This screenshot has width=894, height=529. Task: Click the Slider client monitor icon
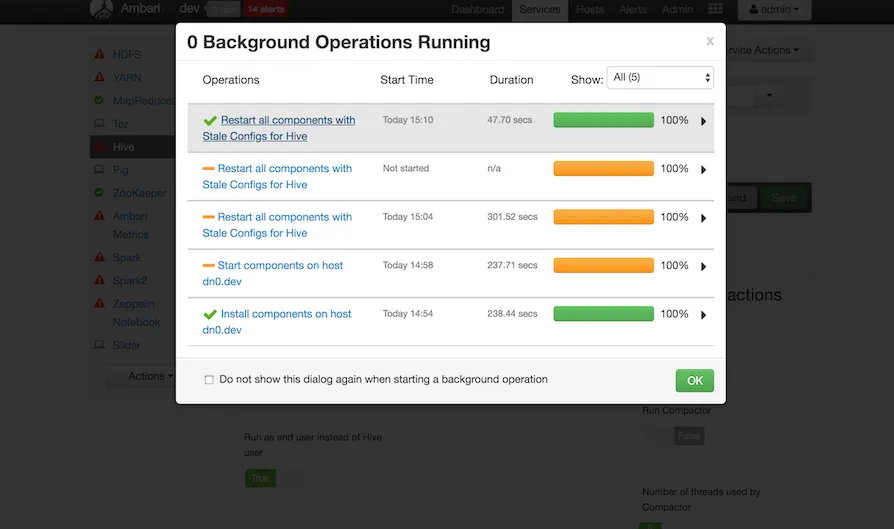coord(99,345)
